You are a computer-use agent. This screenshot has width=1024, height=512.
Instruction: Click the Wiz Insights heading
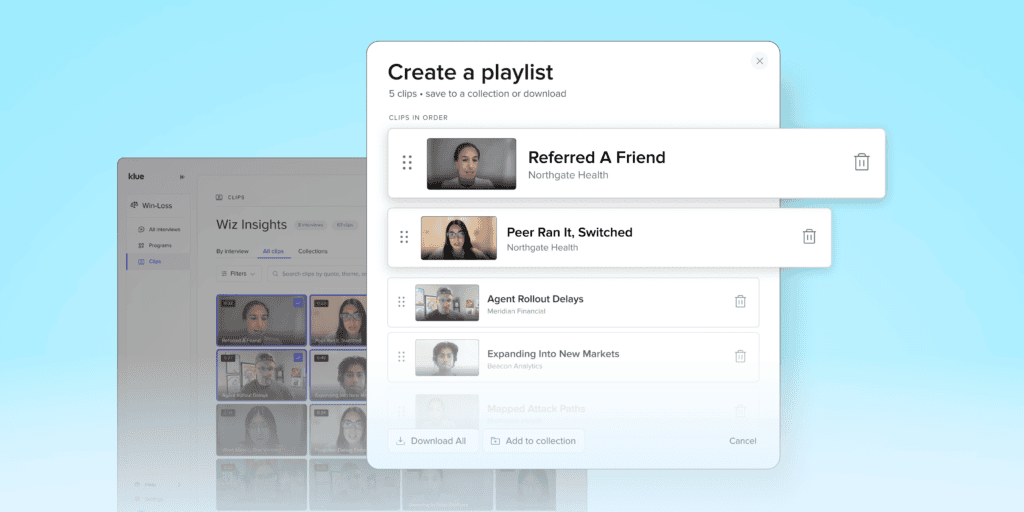(x=251, y=225)
